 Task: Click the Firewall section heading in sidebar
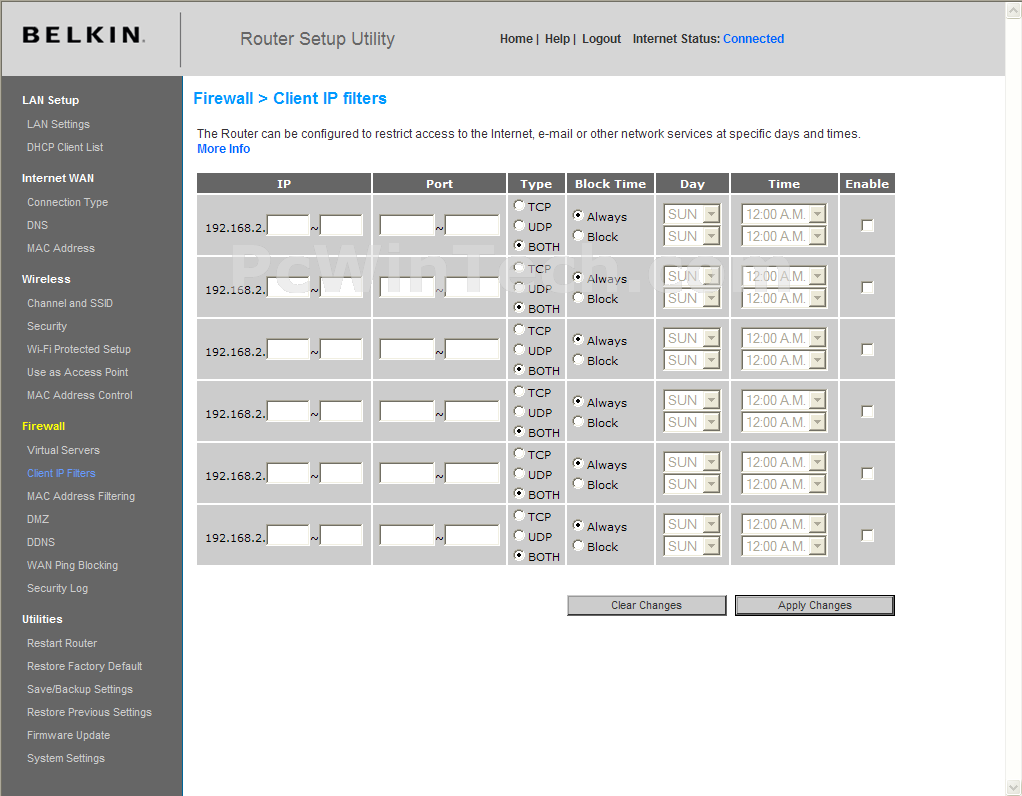tap(43, 426)
